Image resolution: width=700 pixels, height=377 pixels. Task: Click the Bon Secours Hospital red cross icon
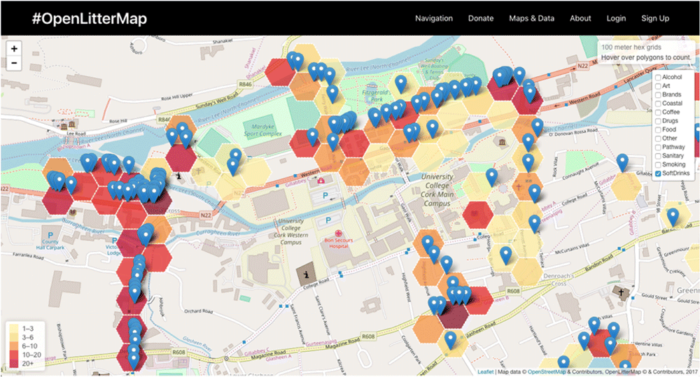coord(338,234)
